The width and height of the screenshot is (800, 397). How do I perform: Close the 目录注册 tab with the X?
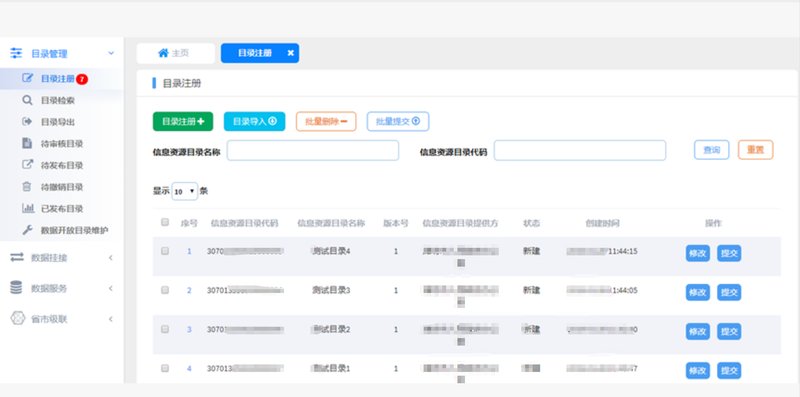[290, 53]
